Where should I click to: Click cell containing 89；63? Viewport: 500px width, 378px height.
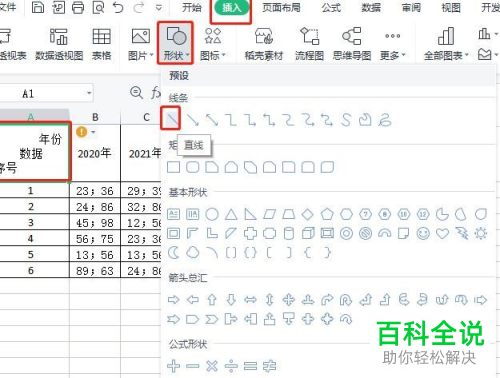tap(95, 271)
